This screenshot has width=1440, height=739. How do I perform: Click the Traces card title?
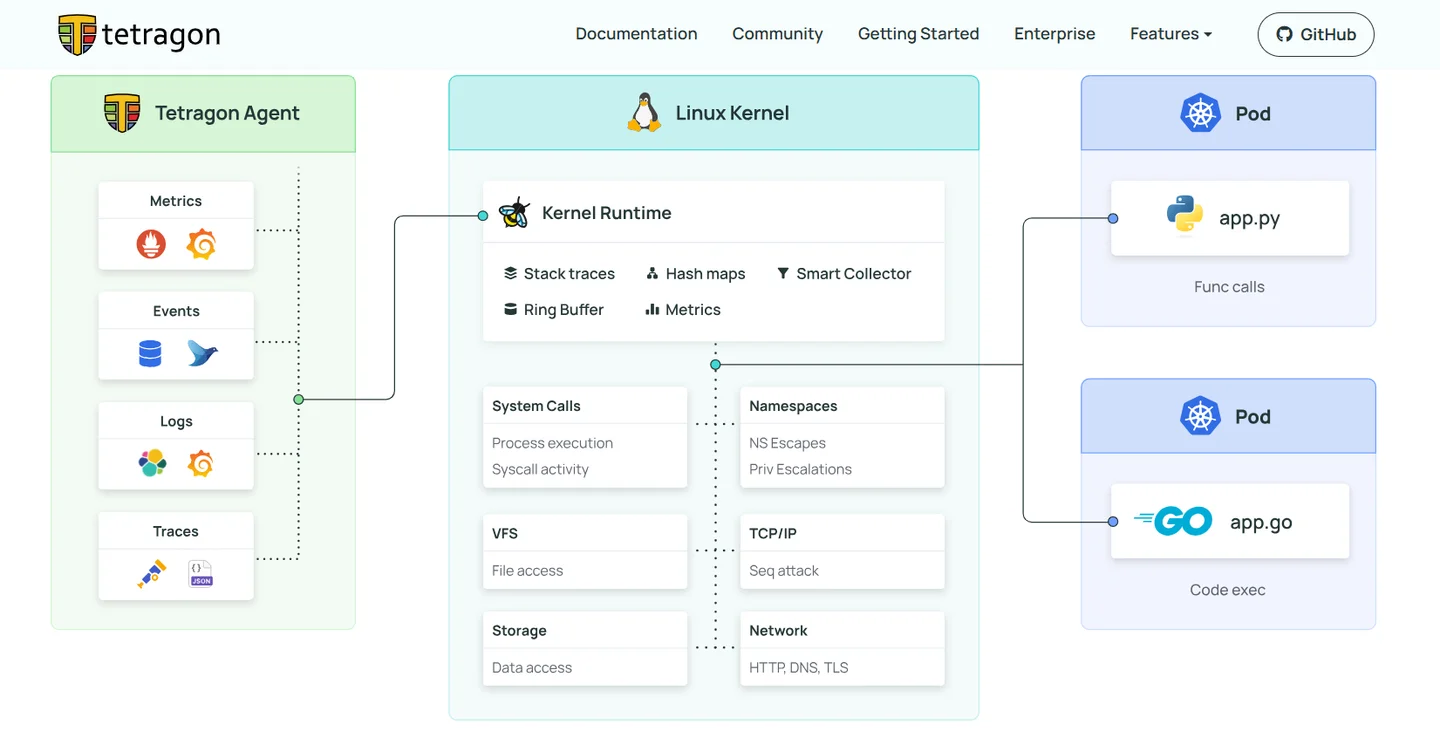point(176,531)
